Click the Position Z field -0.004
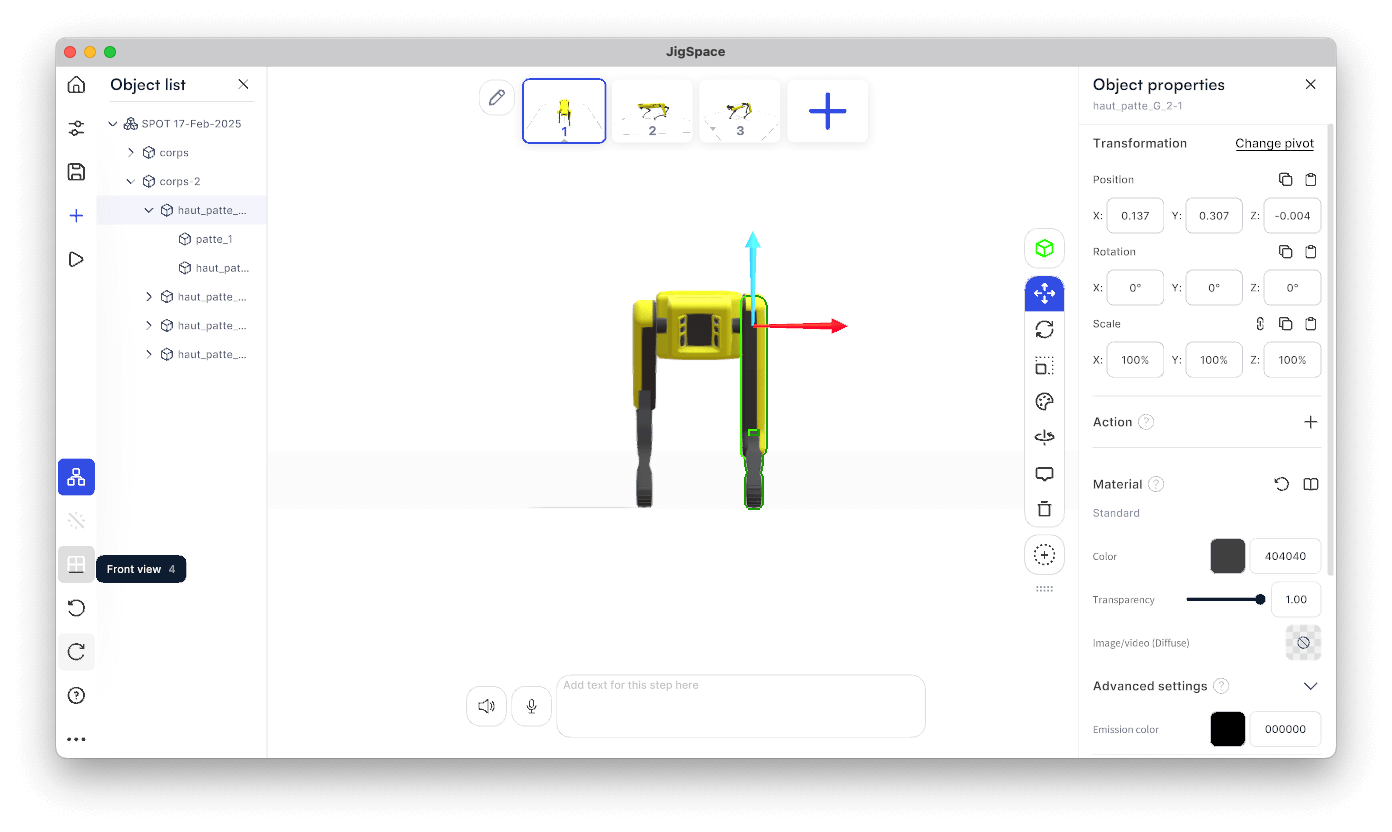This screenshot has width=1392, height=832. click(1293, 215)
